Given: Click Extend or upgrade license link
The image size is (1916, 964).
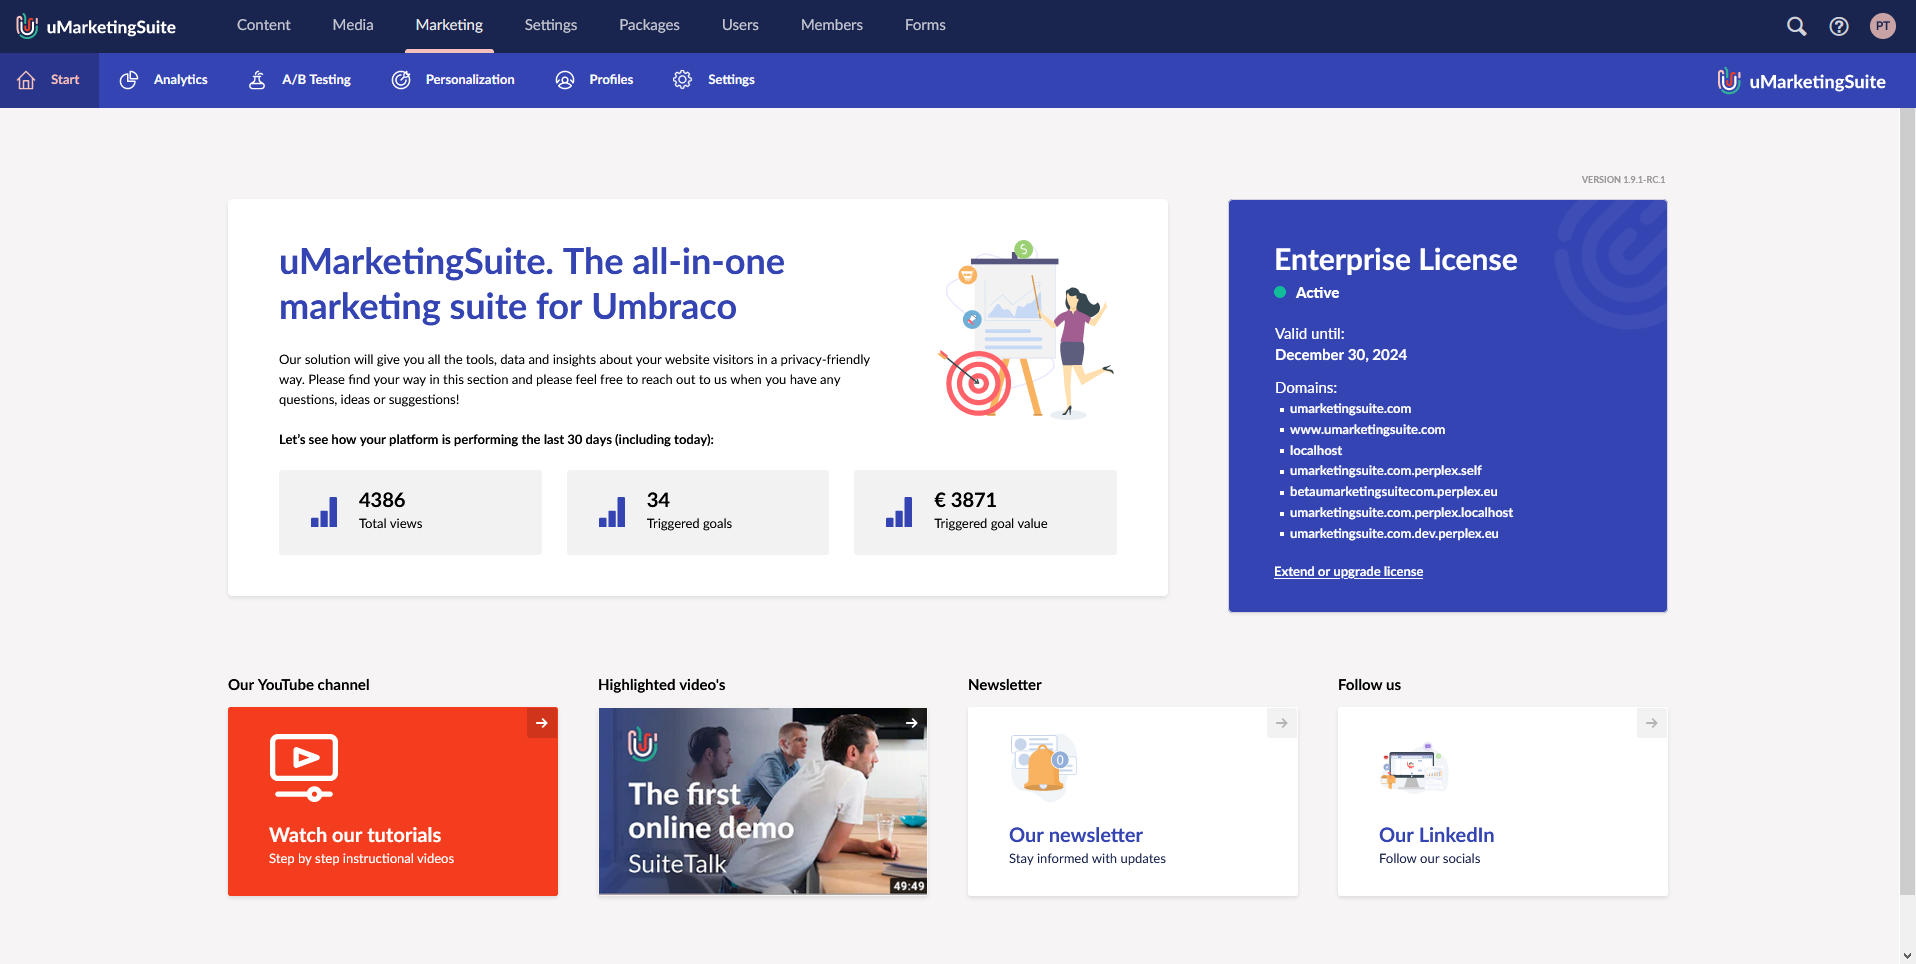Looking at the screenshot, I should (1348, 572).
